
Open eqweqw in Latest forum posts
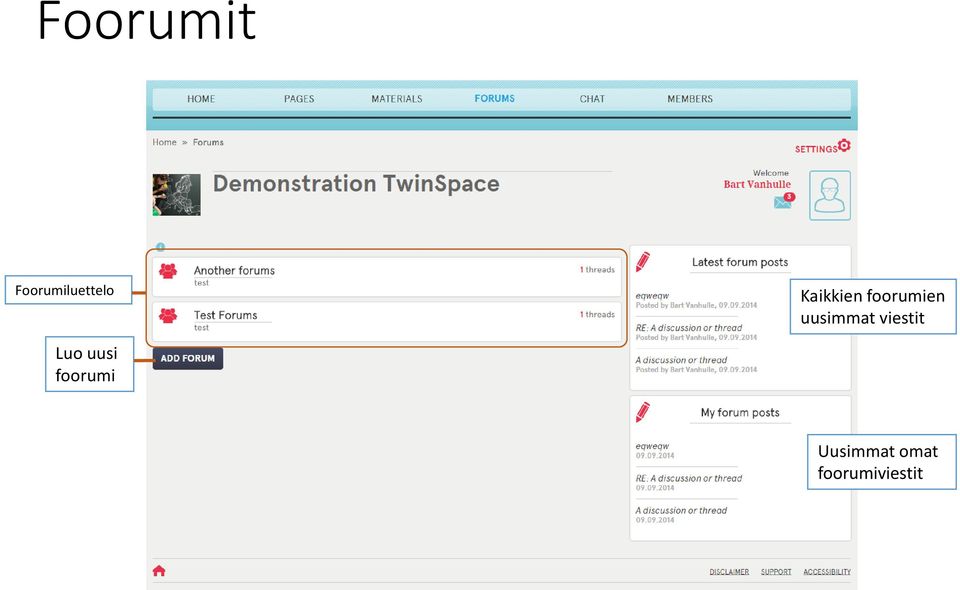tap(652, 296)
